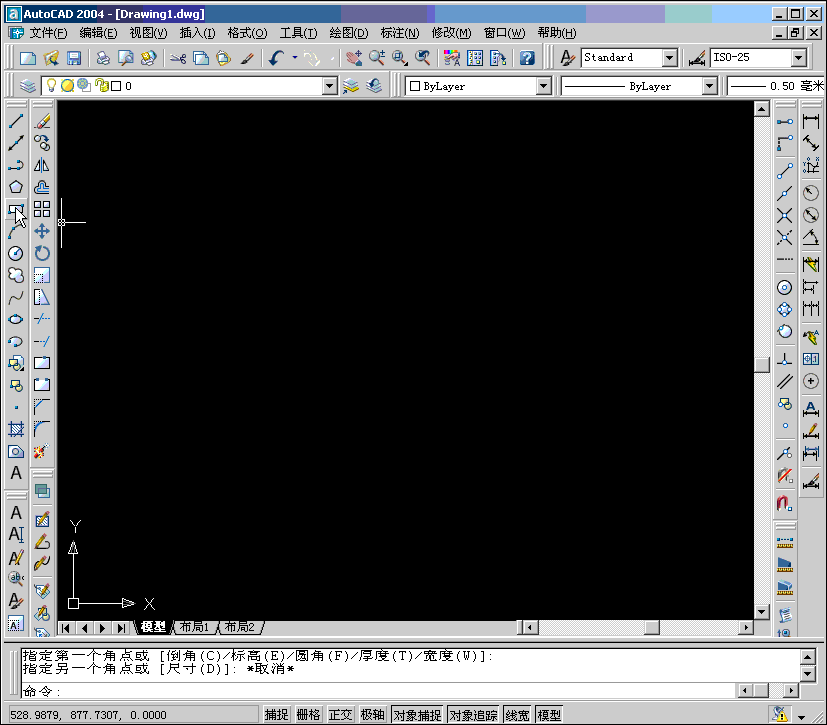The width and height of the screenshot is (827, 725).
Task: Open the 0.50 毫米 lineweight control
Action: click(775, 86)
